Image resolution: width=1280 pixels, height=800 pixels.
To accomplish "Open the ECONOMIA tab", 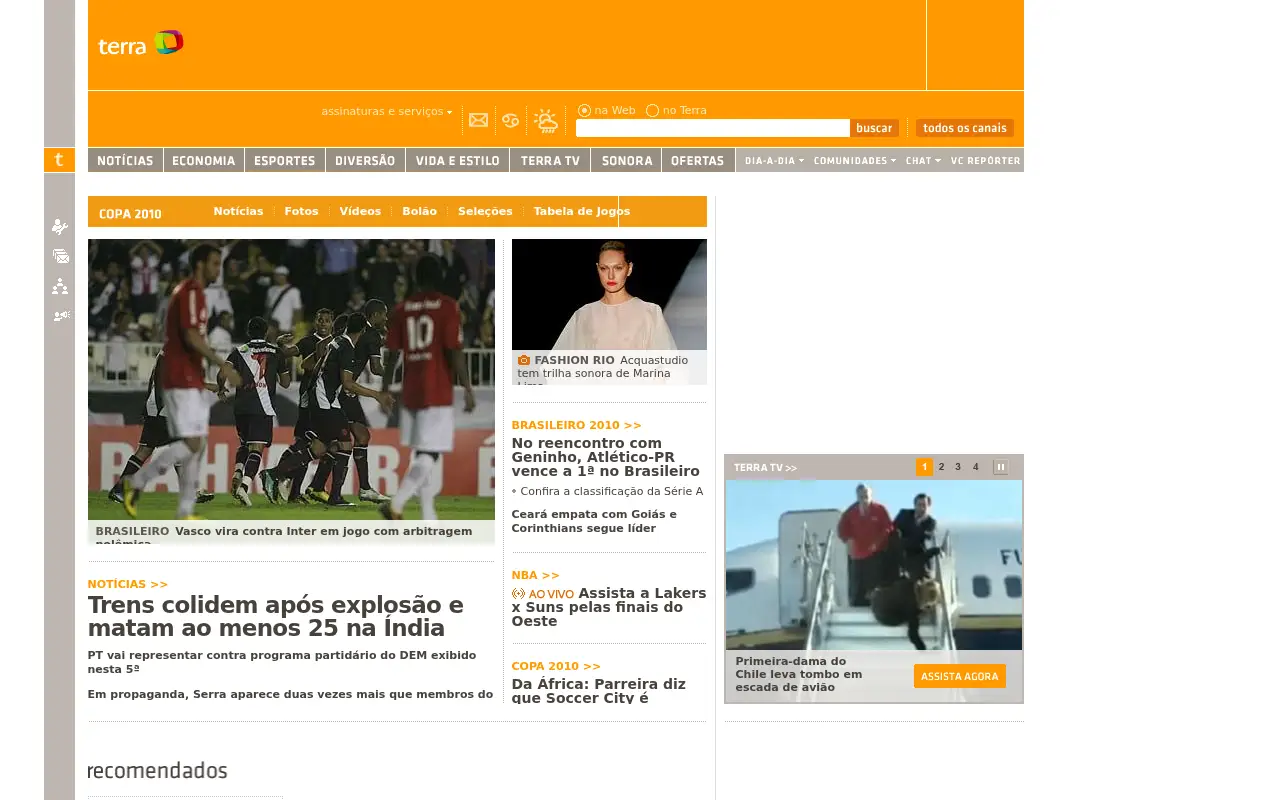I will point(204,160).
